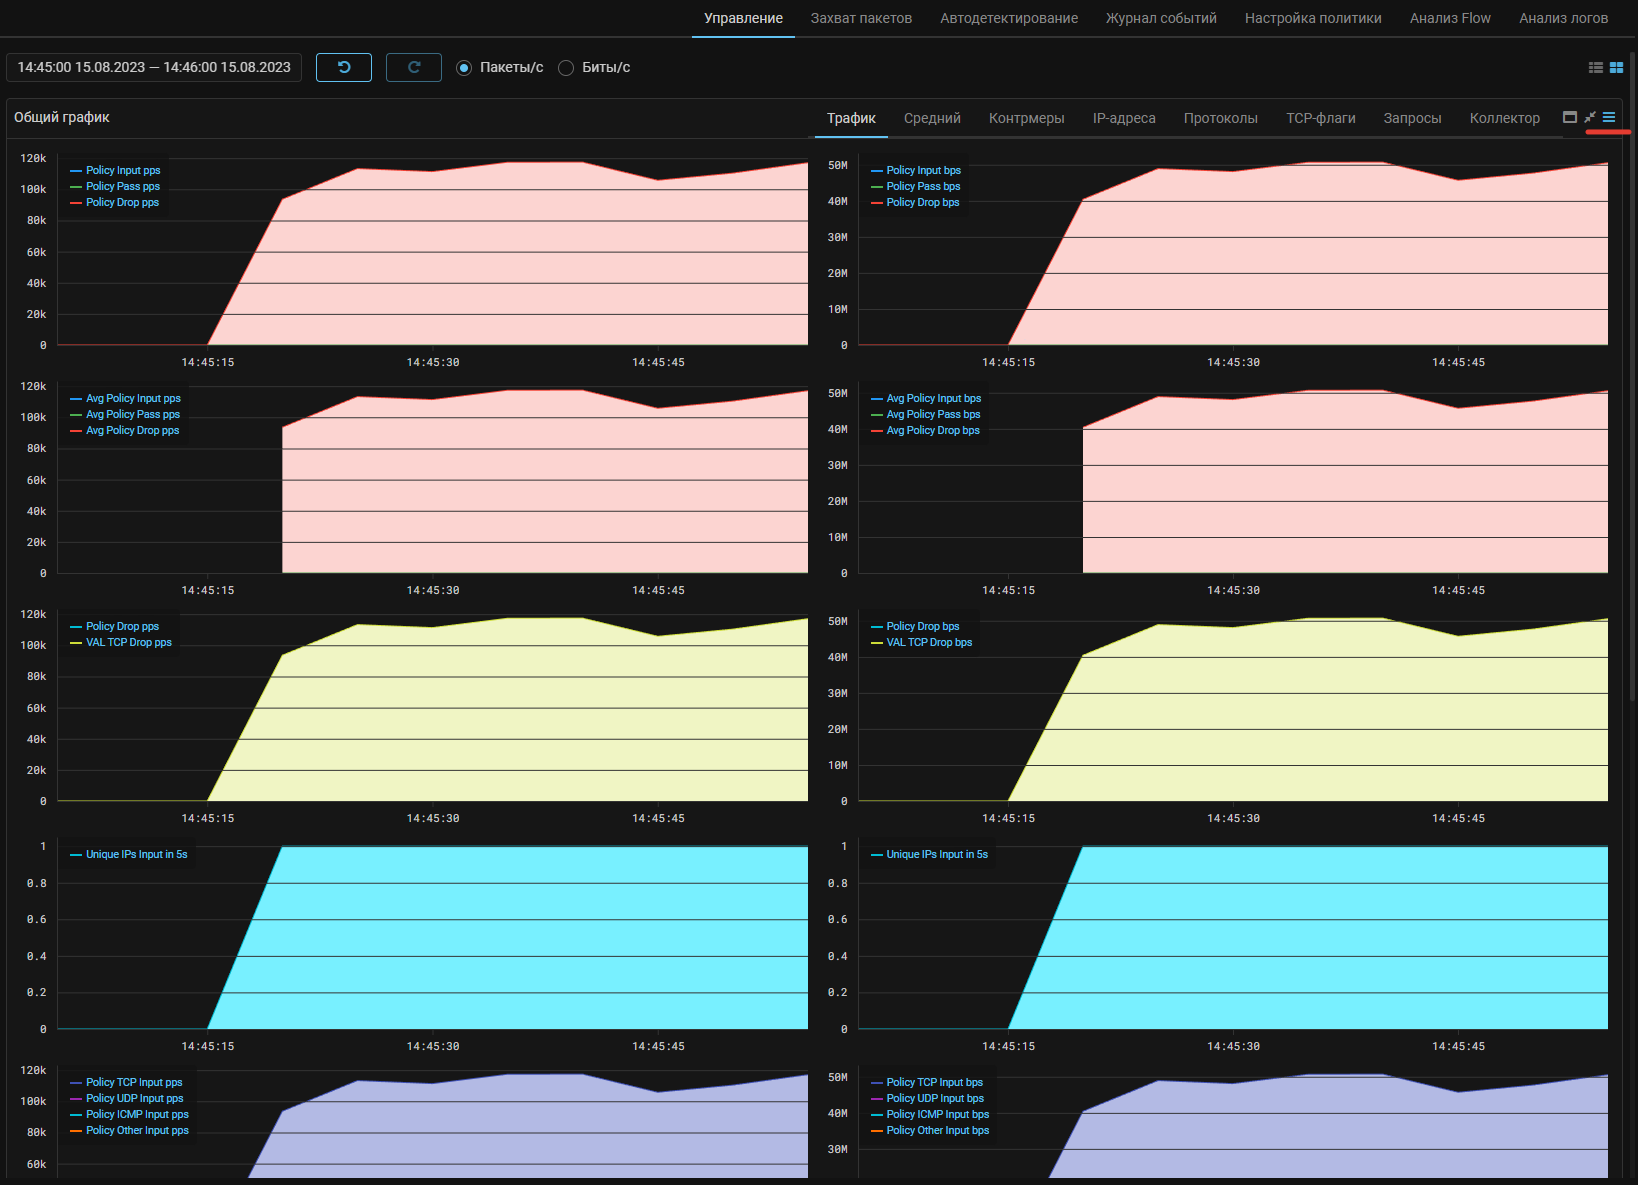
Task: Toggle VAL TCP Drop pps legend entry
Action: (128, 643)
